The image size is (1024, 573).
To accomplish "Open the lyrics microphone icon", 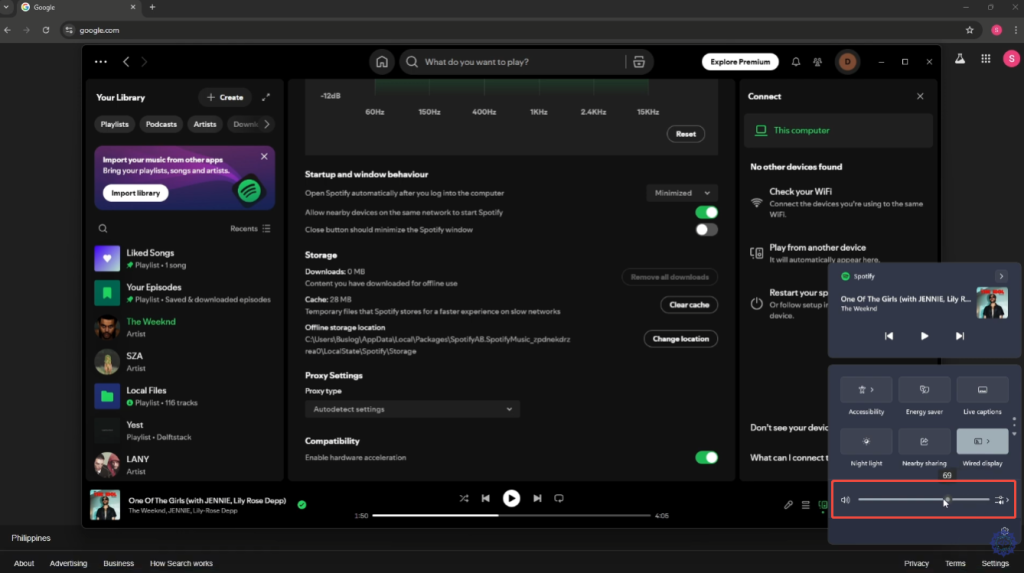I will [x=788, y=505].
